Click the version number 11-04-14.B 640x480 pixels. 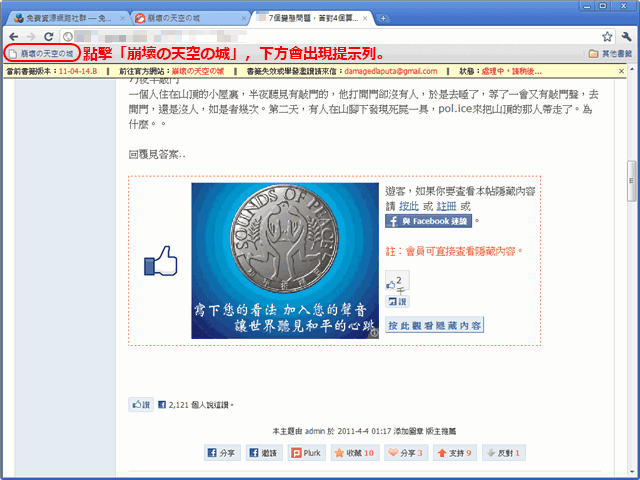[x=78, y=71]
